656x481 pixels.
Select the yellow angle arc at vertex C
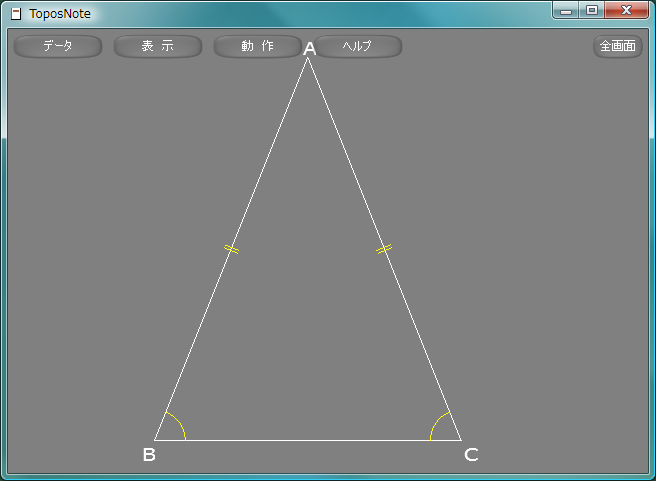[437, 423]
